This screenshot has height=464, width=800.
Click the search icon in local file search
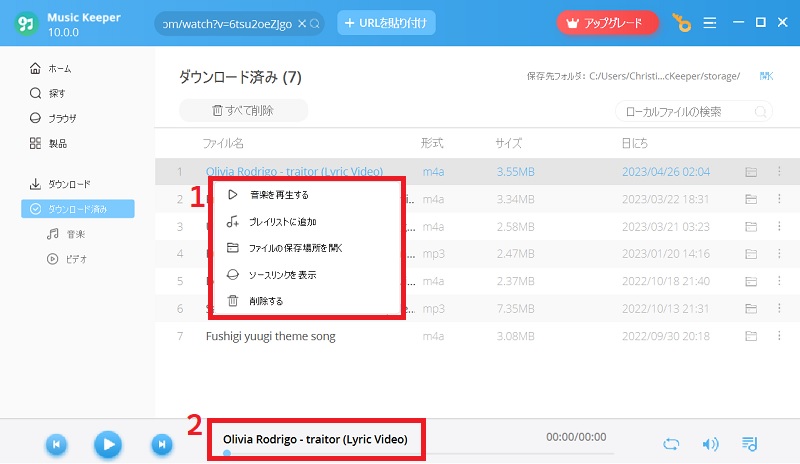[x=760, y=112]
